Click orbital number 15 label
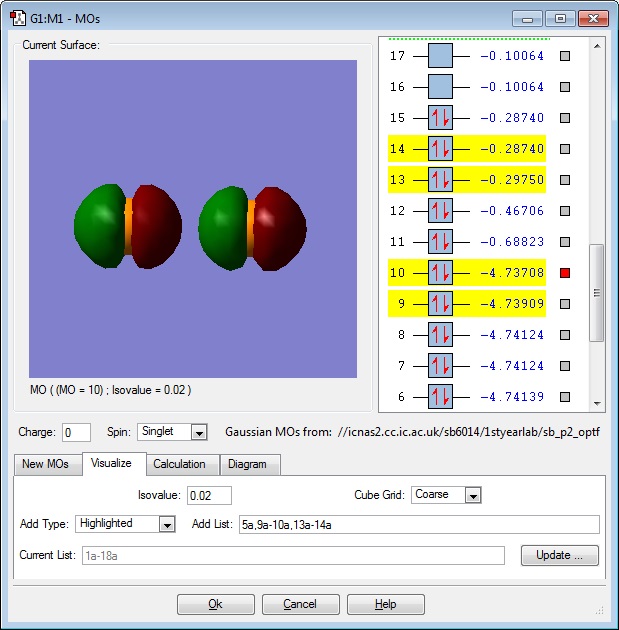The width and height of the screenshot is (619, 630). coord(397,118)
